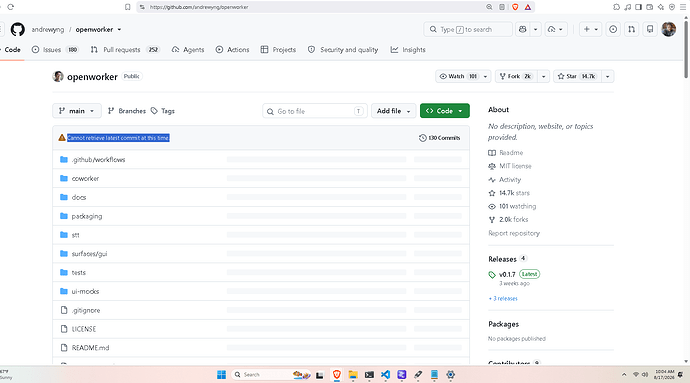
Task: Open the GitHub home logo
Action: 18,29
